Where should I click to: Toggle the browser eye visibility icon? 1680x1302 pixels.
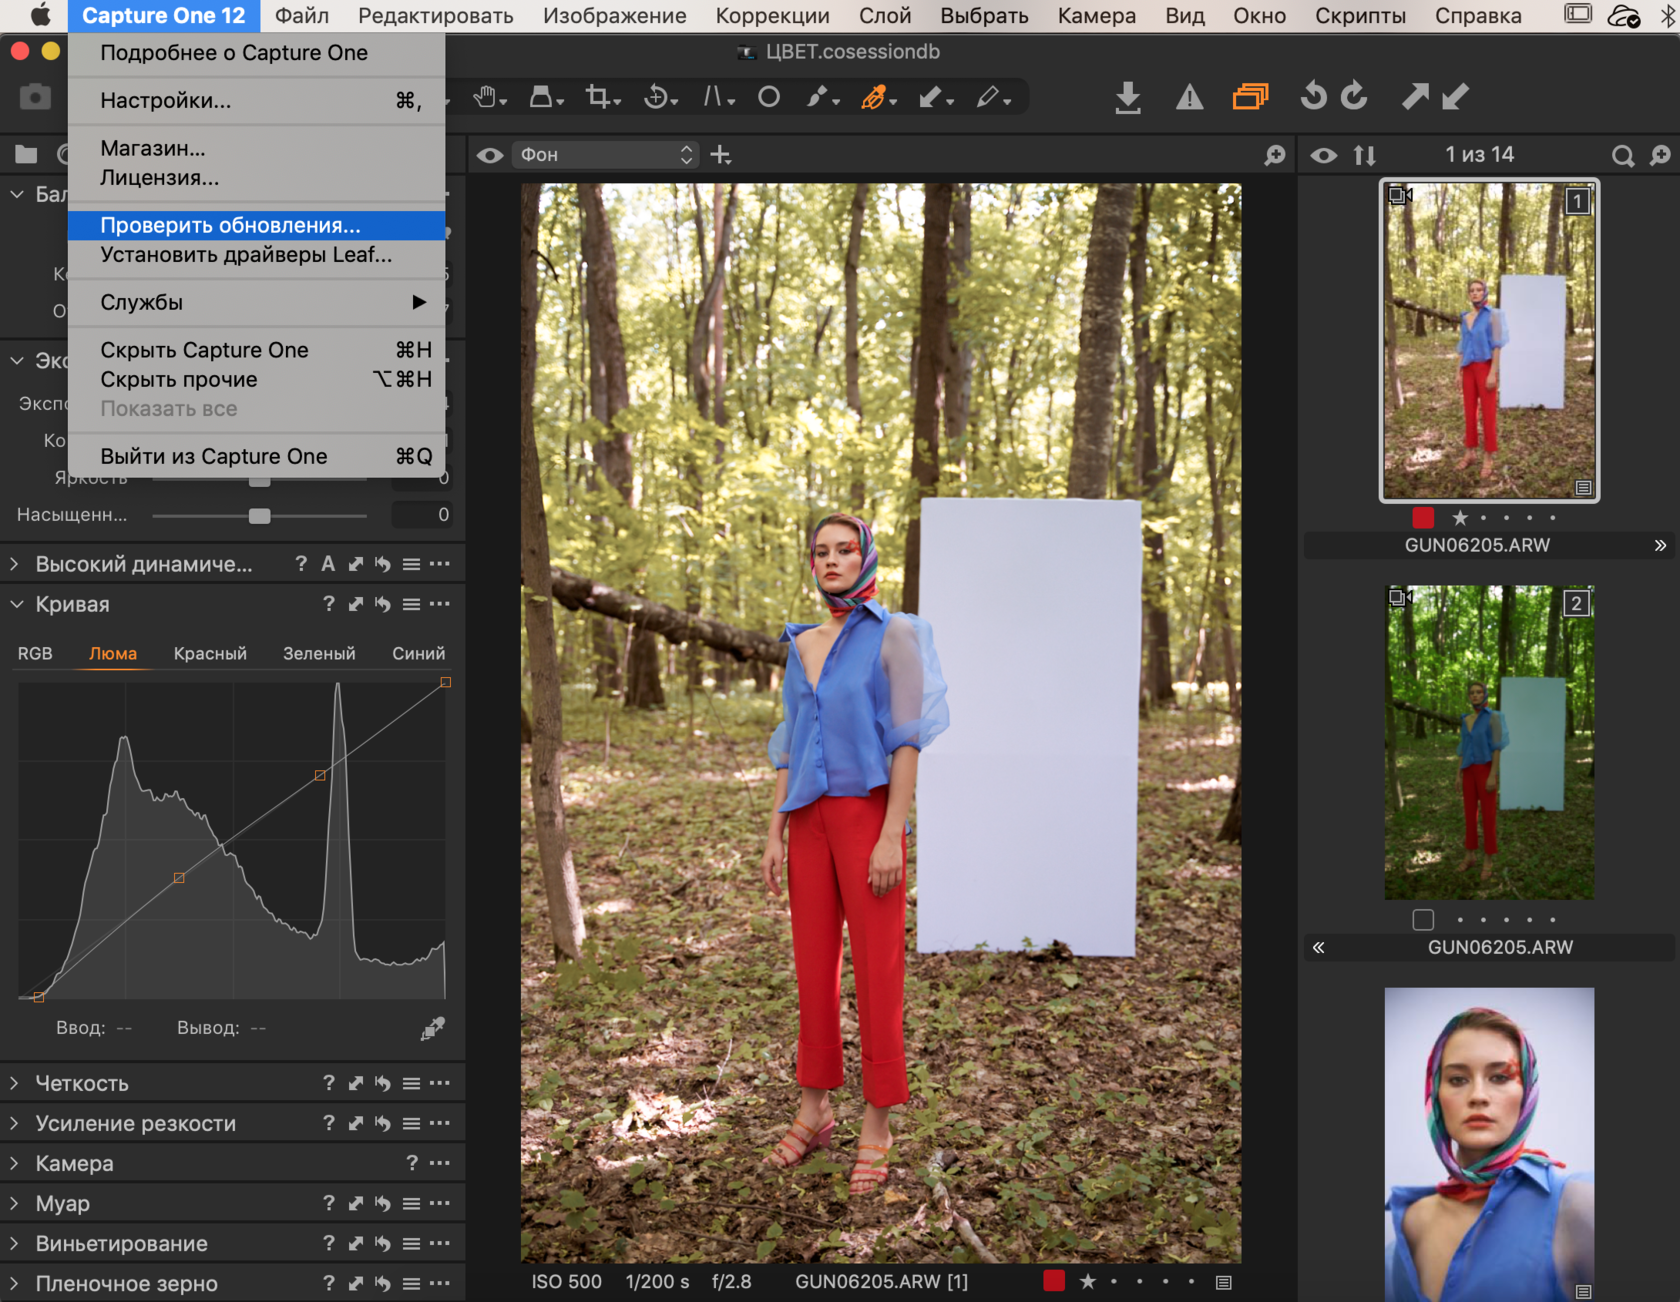pyautogui.click(x=1324, y=155)
